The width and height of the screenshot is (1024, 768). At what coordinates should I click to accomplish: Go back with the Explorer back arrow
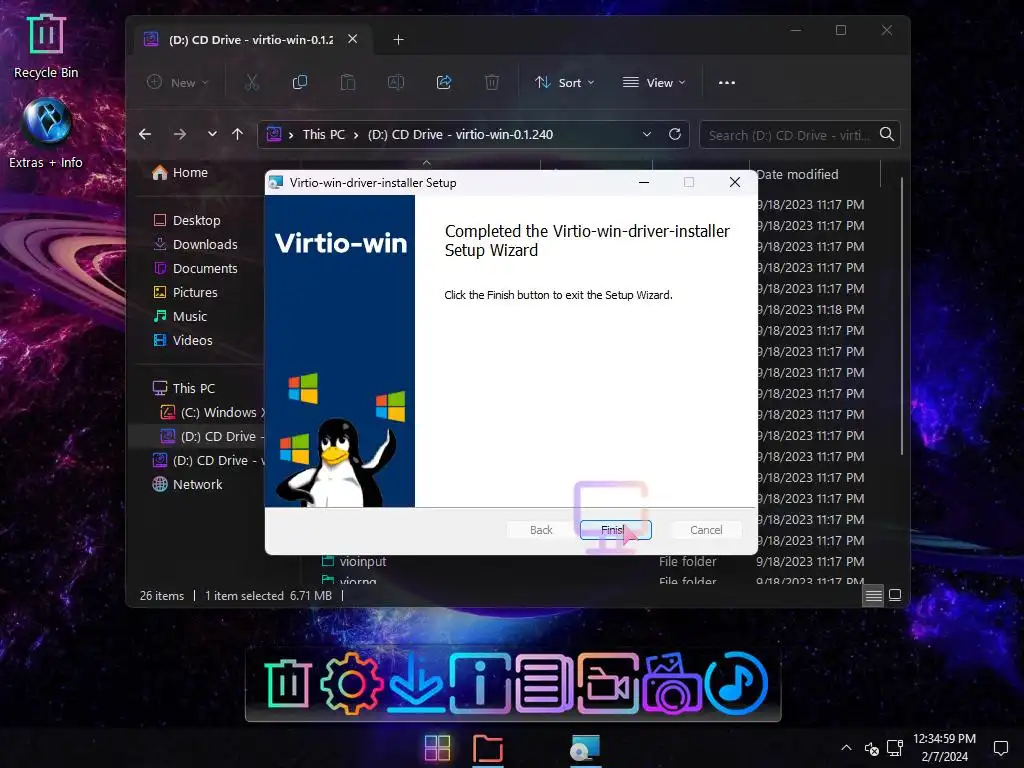coord(145,135)
